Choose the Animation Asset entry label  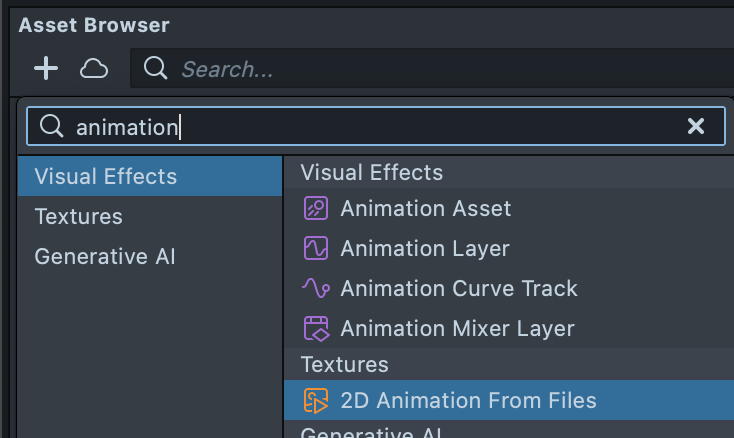(x=425, y=208)
